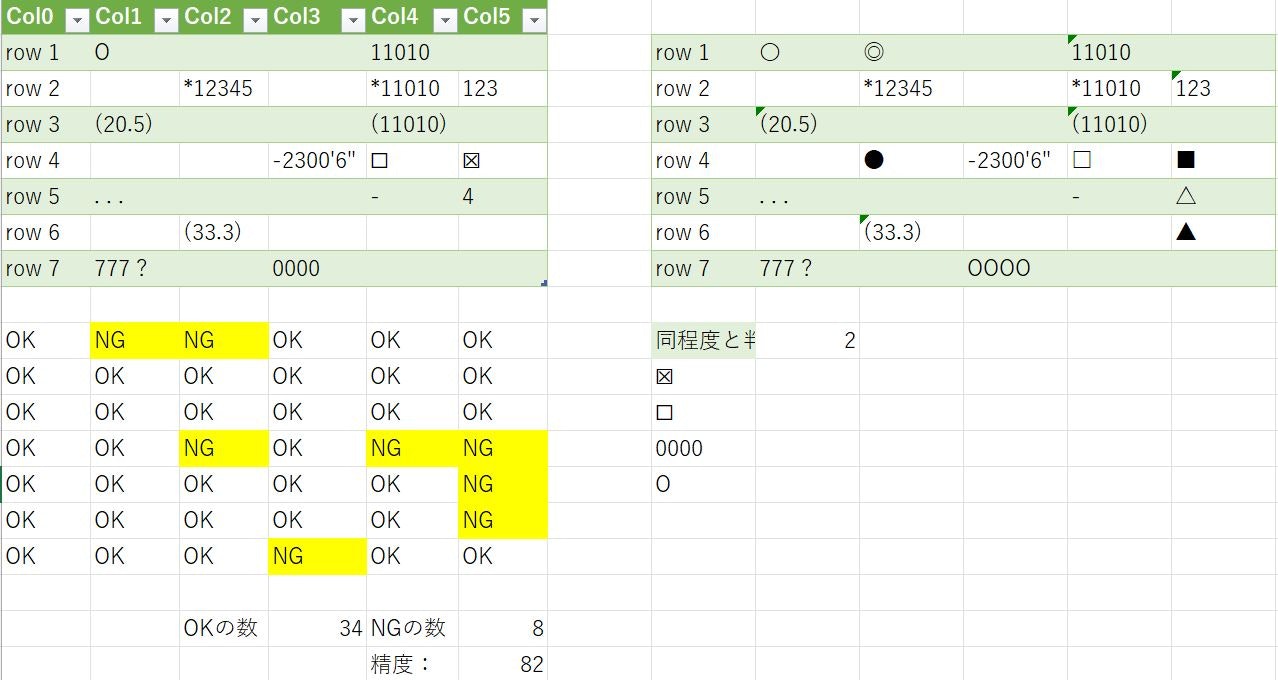Select the accuracy value cell showing 82
This screenshot has height=680, width=1278.
coord(503,664)
